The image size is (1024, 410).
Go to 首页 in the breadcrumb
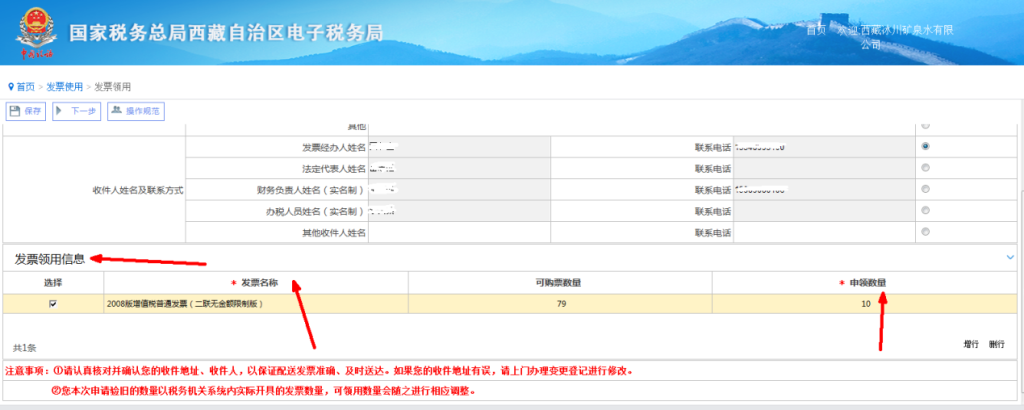click(25, 87)
